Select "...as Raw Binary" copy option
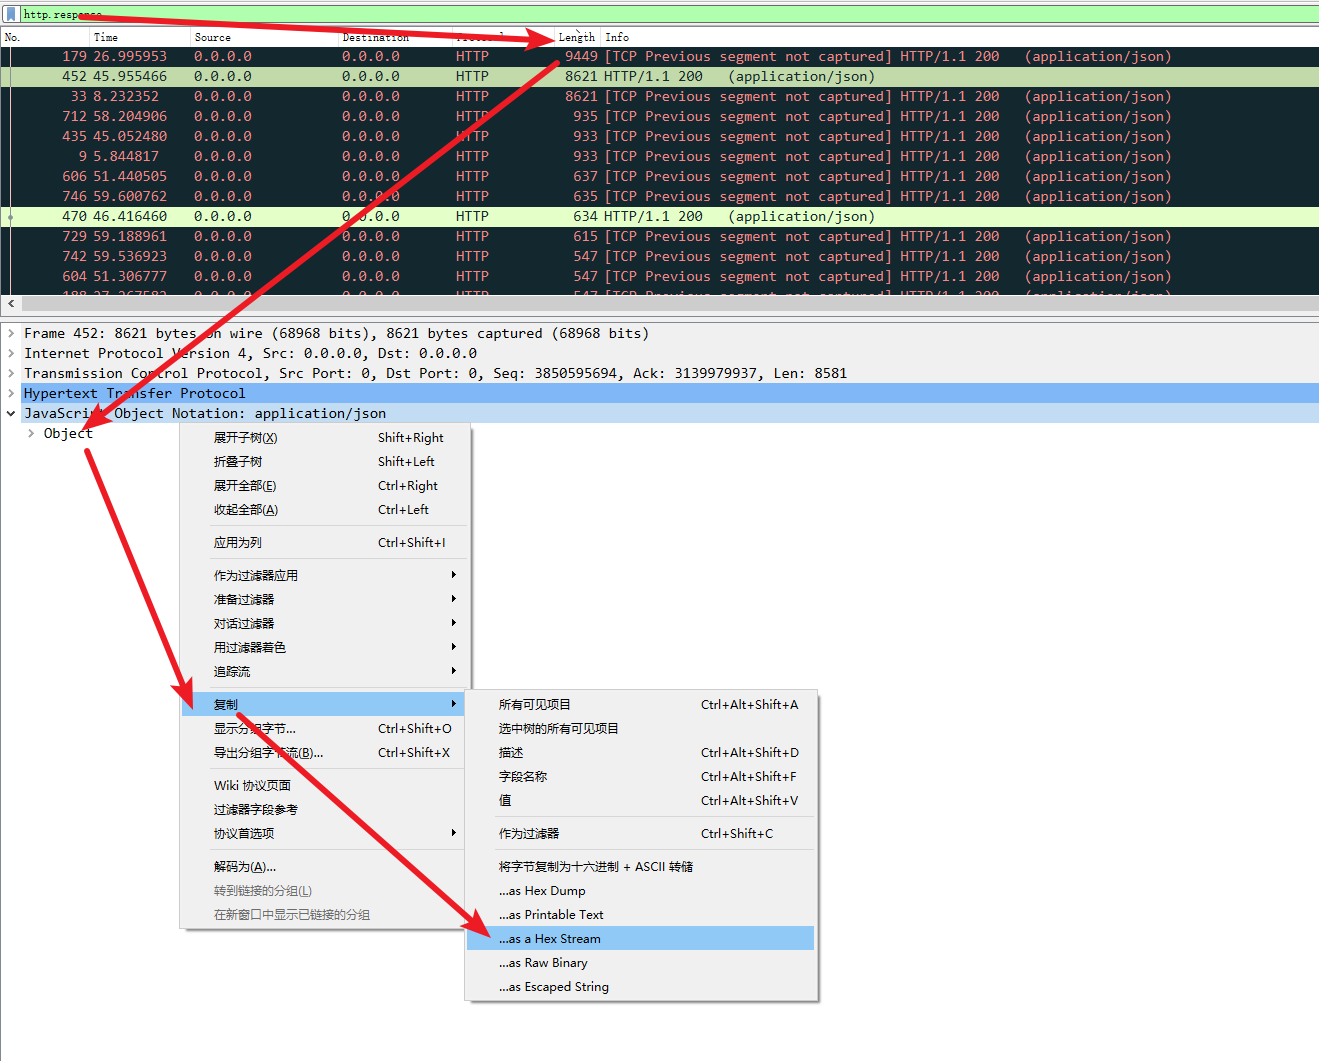Screen dimensions: 1319x1061 [543, 963]
